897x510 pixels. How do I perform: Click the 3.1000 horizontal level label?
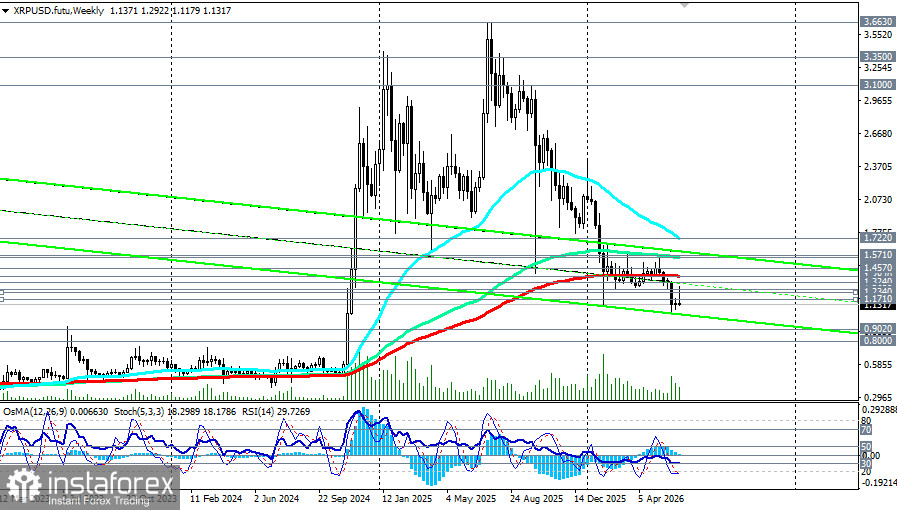[878, 85]
